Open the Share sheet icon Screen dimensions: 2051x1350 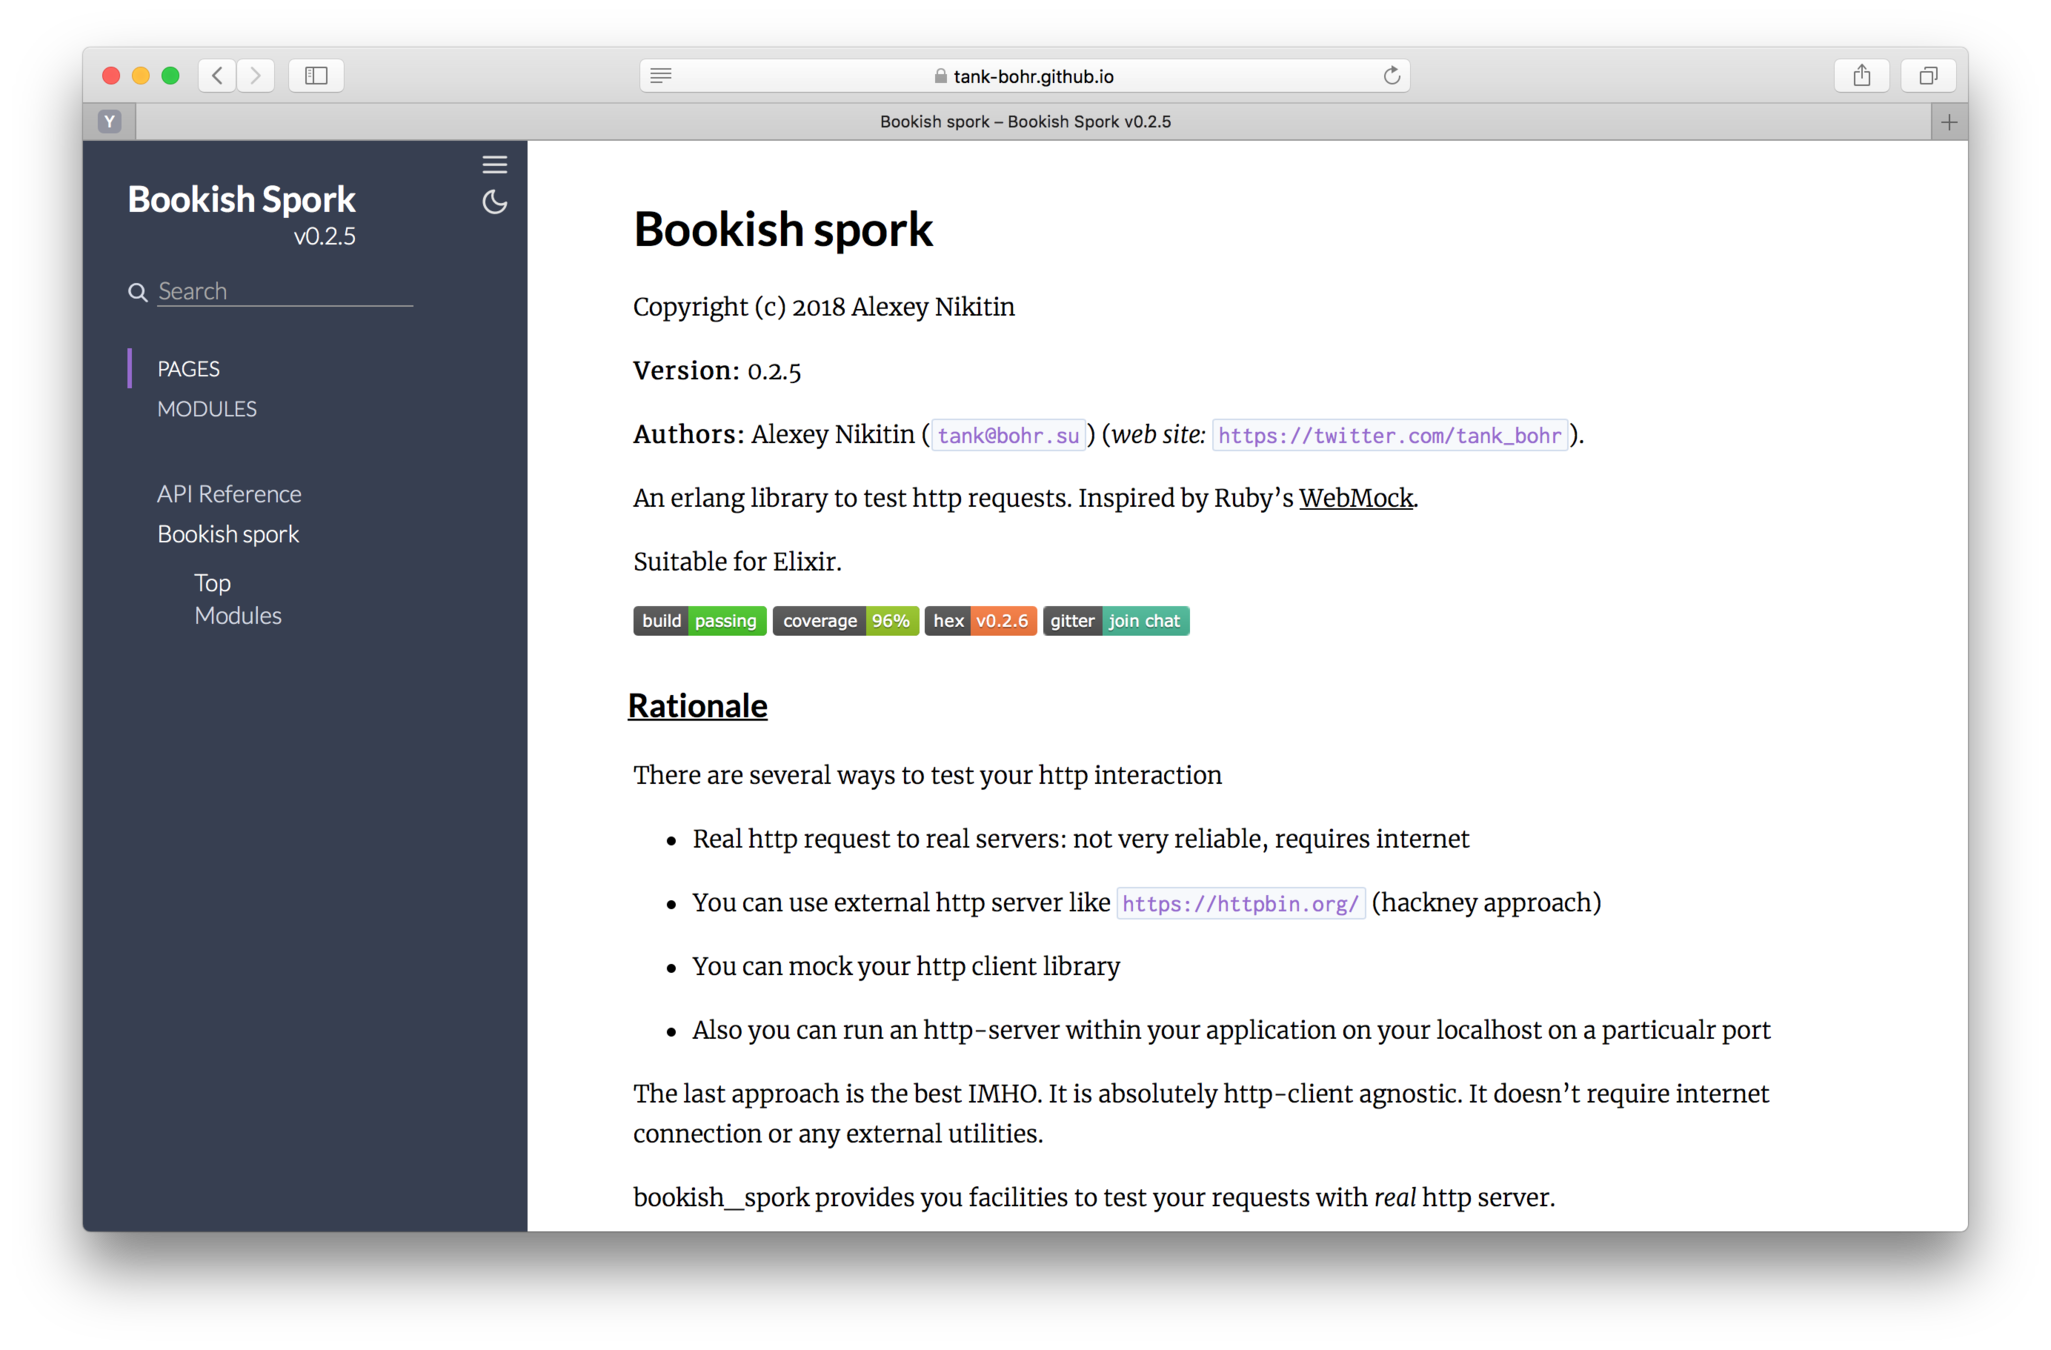(1861, 75)
